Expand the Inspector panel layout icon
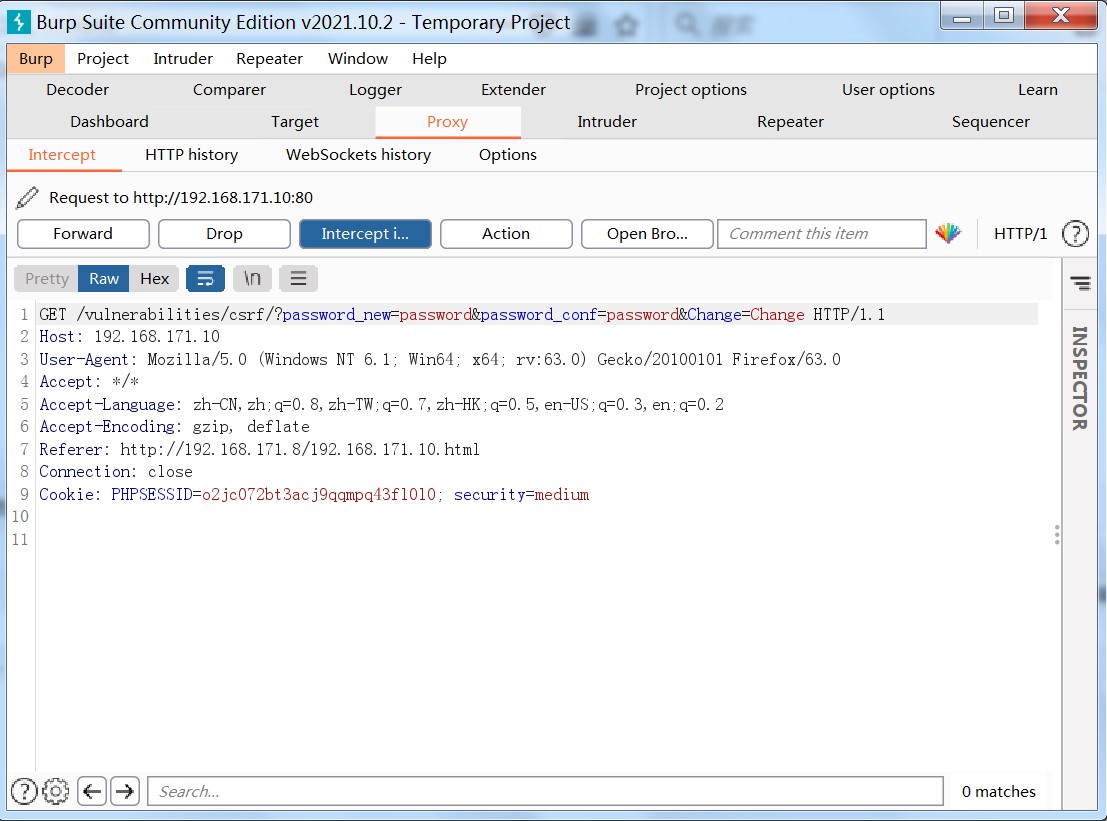Screen dimensions: 1107x821 click(1080, 283)
